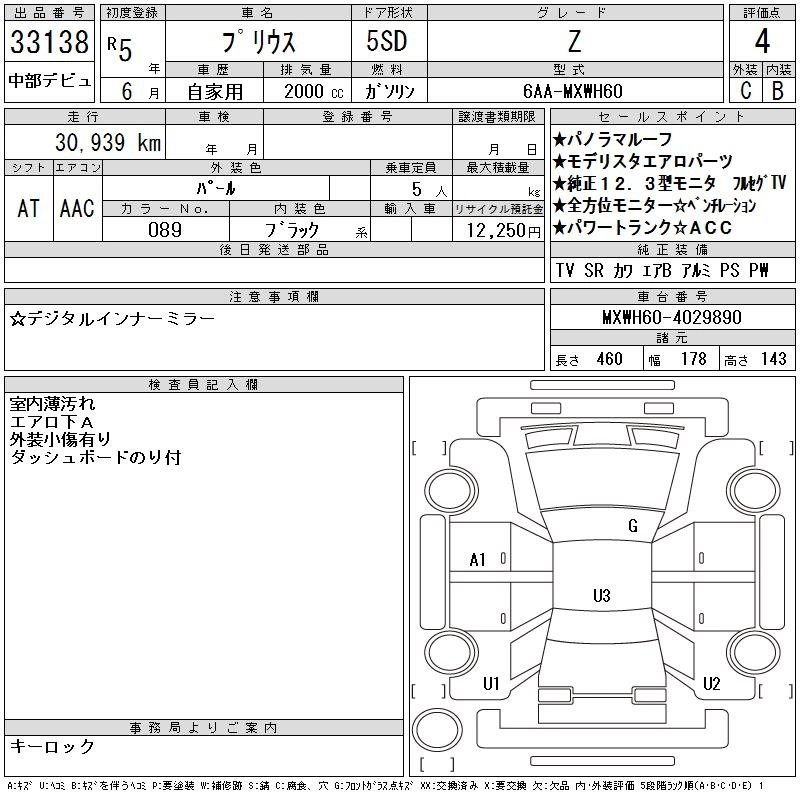Click the G windshield marker on the diagram
Screen dimensions: 800x800
[632, 526]
